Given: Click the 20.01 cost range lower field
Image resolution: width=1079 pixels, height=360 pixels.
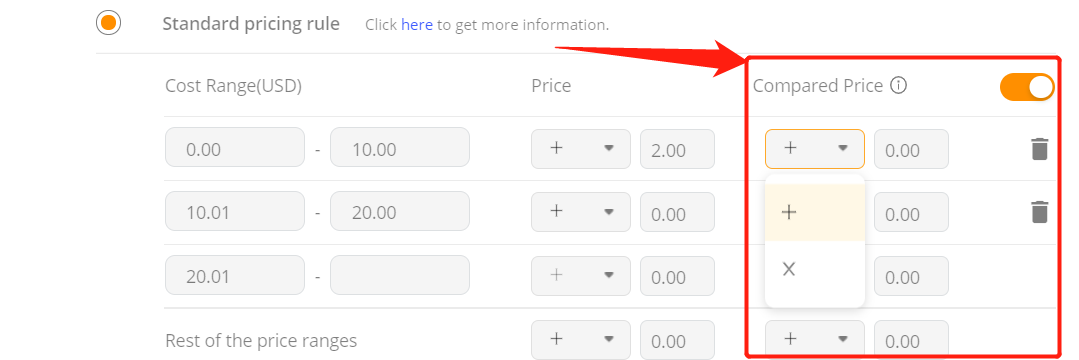Looking at the screenshot, I should [235, 275].
